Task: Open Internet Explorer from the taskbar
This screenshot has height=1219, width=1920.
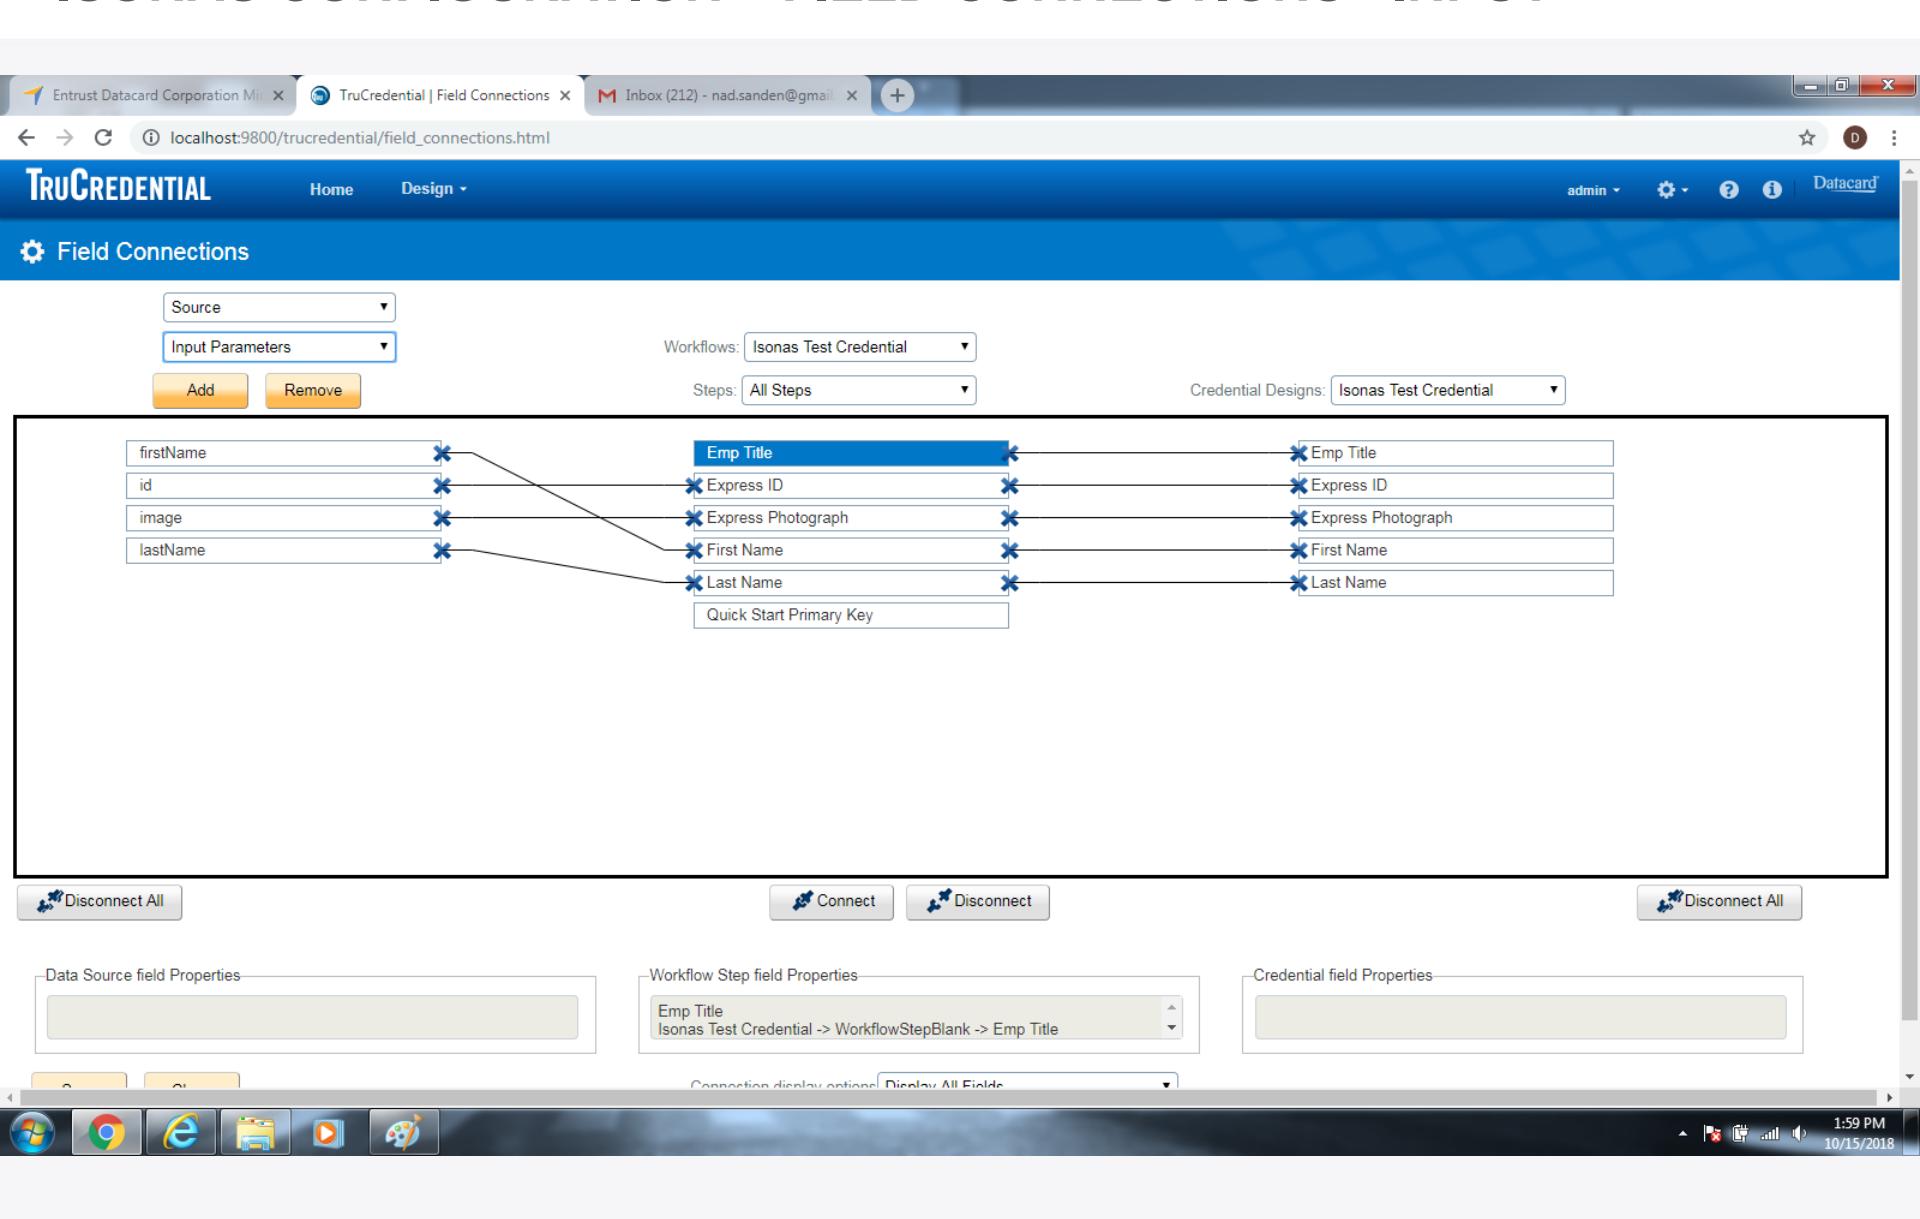Action: pyautogui.click(x=180, y=1133)
